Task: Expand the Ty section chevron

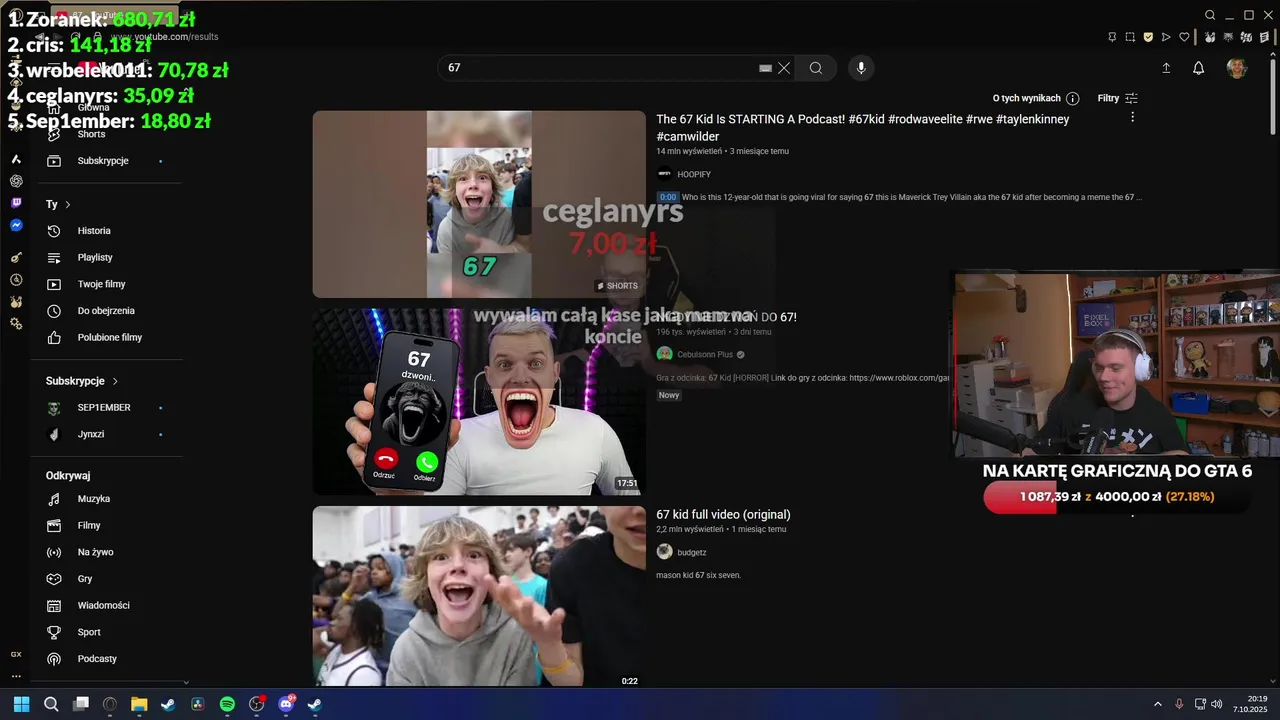Action: pyautogui.click(x=68, y=204)
